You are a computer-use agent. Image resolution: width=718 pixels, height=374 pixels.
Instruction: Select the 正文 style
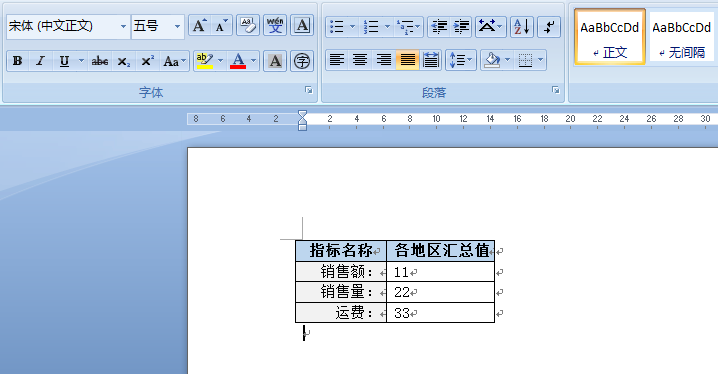pos(610,37)
